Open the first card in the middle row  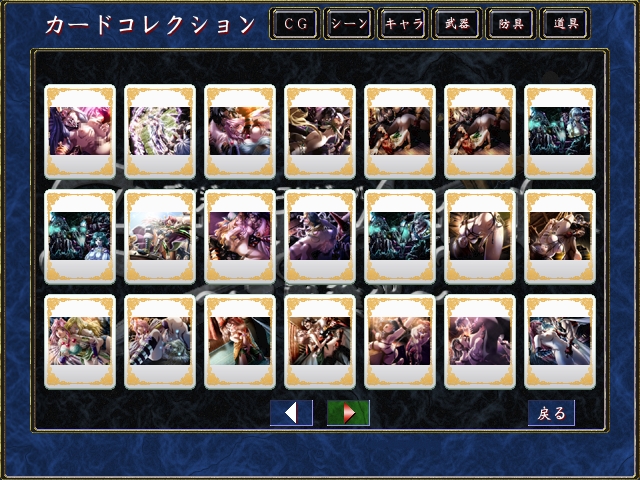pyautogui.click(x=80, y=237)
